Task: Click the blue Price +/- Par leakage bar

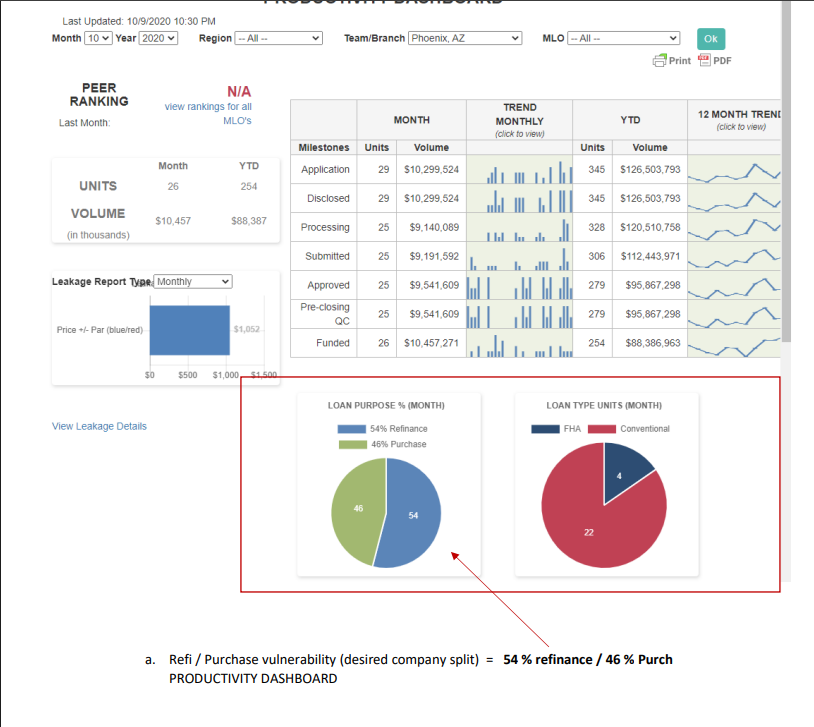Action: pos(189,330)
